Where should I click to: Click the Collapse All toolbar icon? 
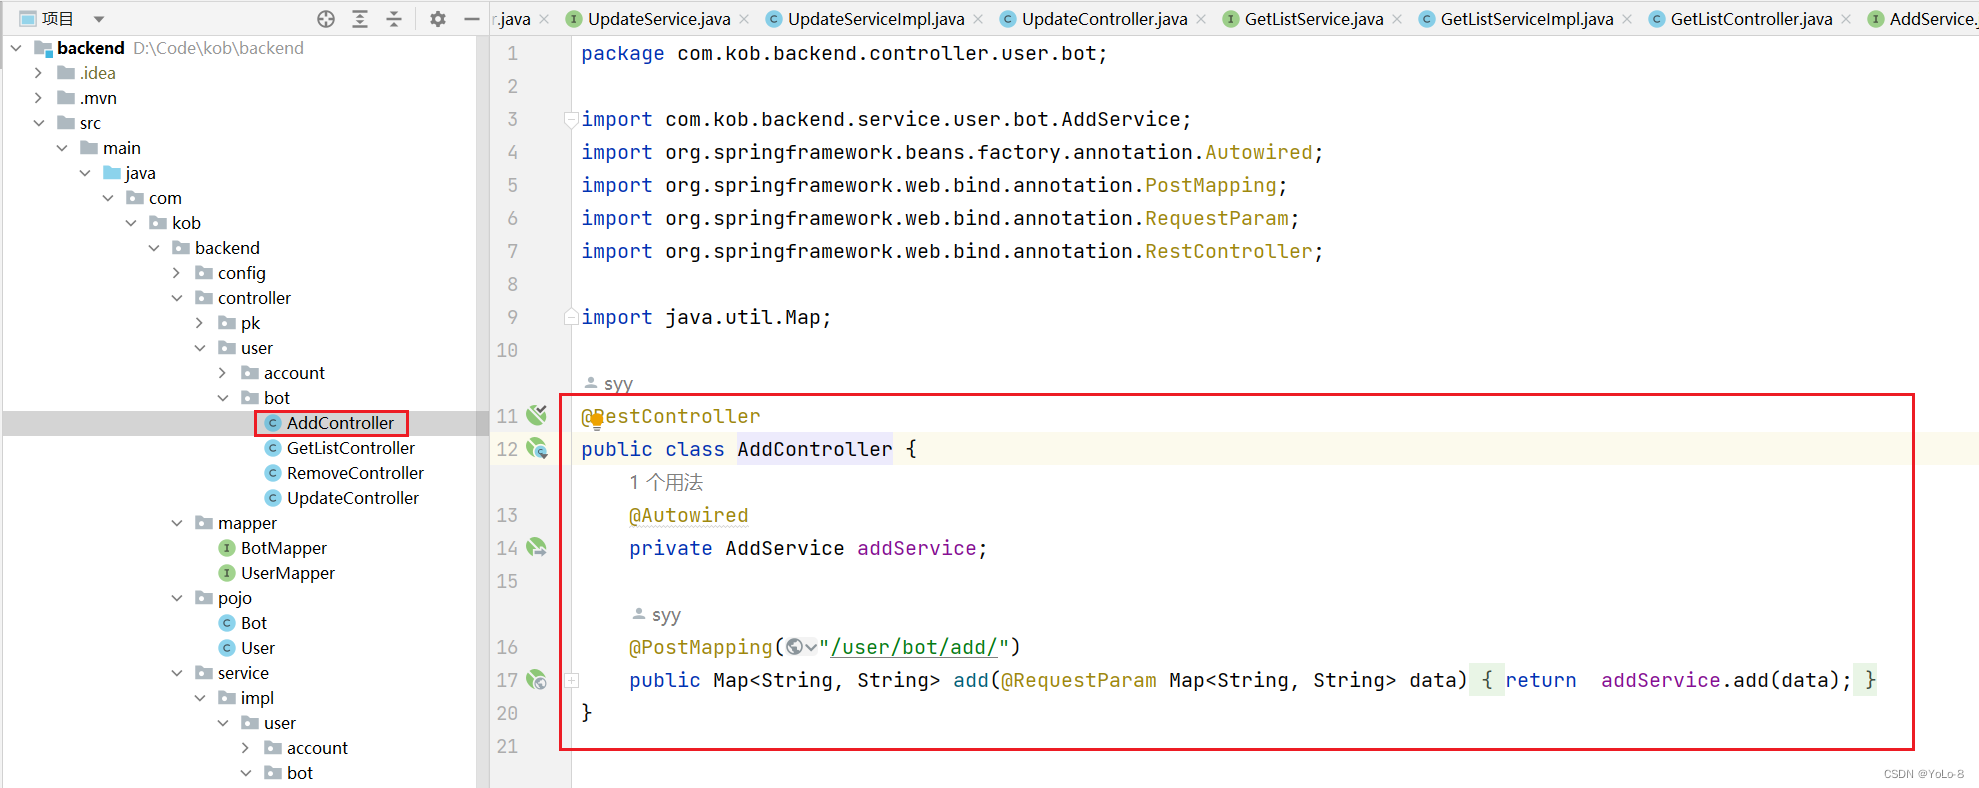coord(394,19)
